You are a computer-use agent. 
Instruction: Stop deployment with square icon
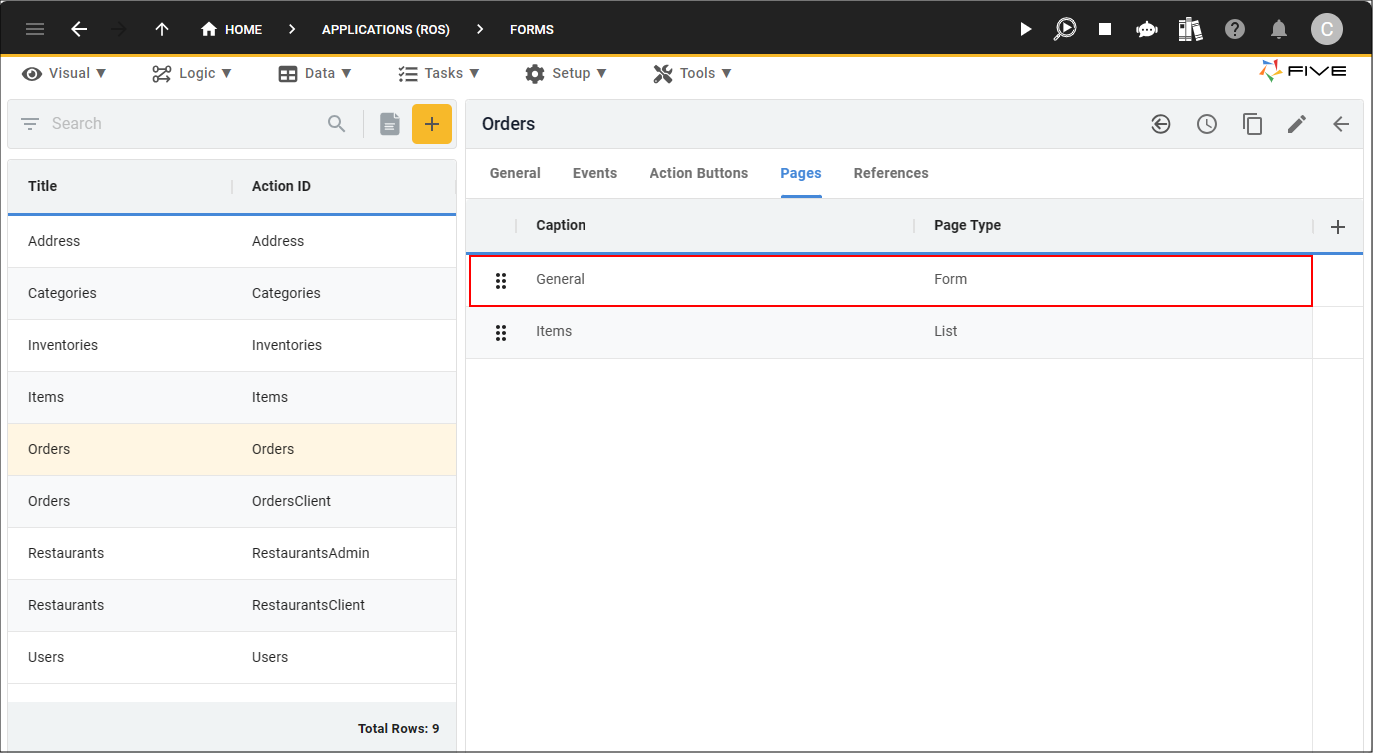tap(1105, 29)
